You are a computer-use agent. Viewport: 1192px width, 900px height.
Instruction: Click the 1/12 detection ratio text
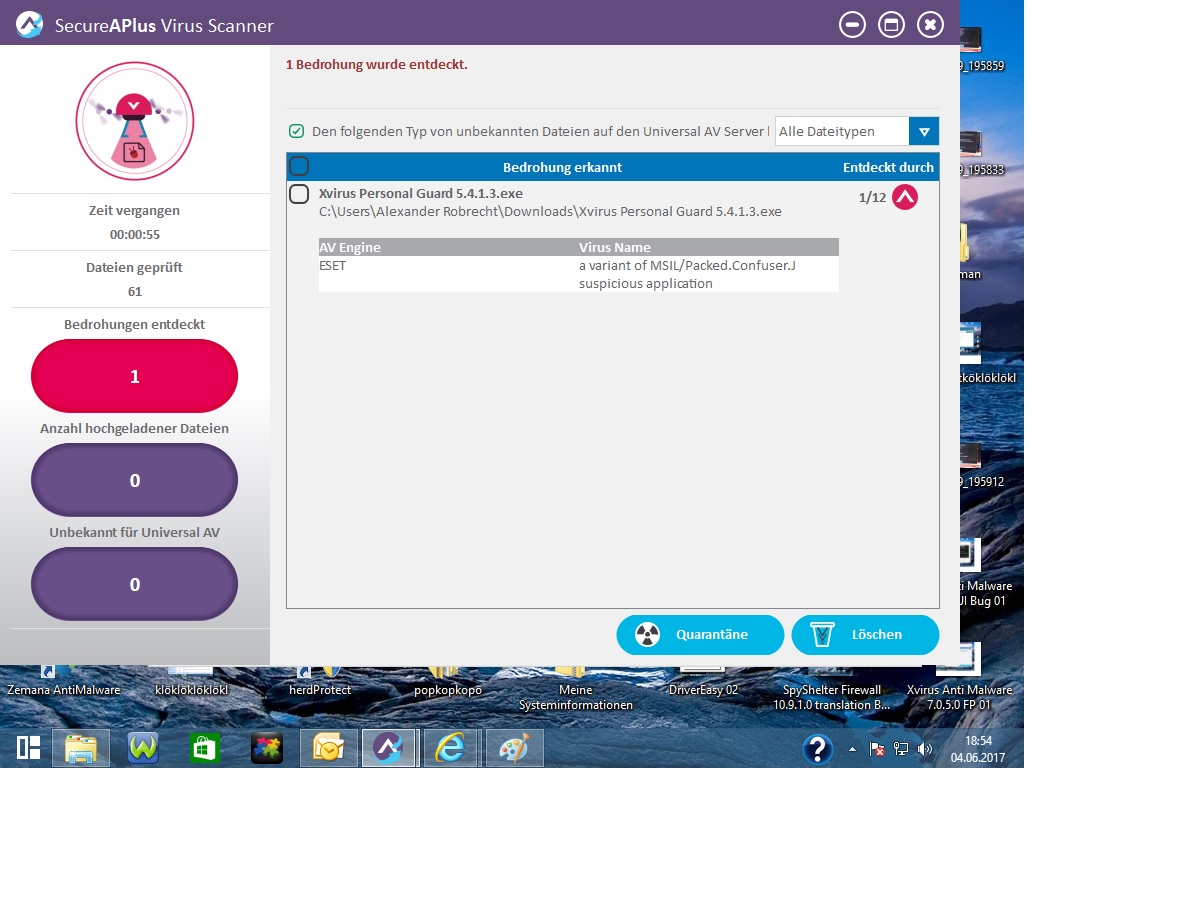(x=872, y=198)
